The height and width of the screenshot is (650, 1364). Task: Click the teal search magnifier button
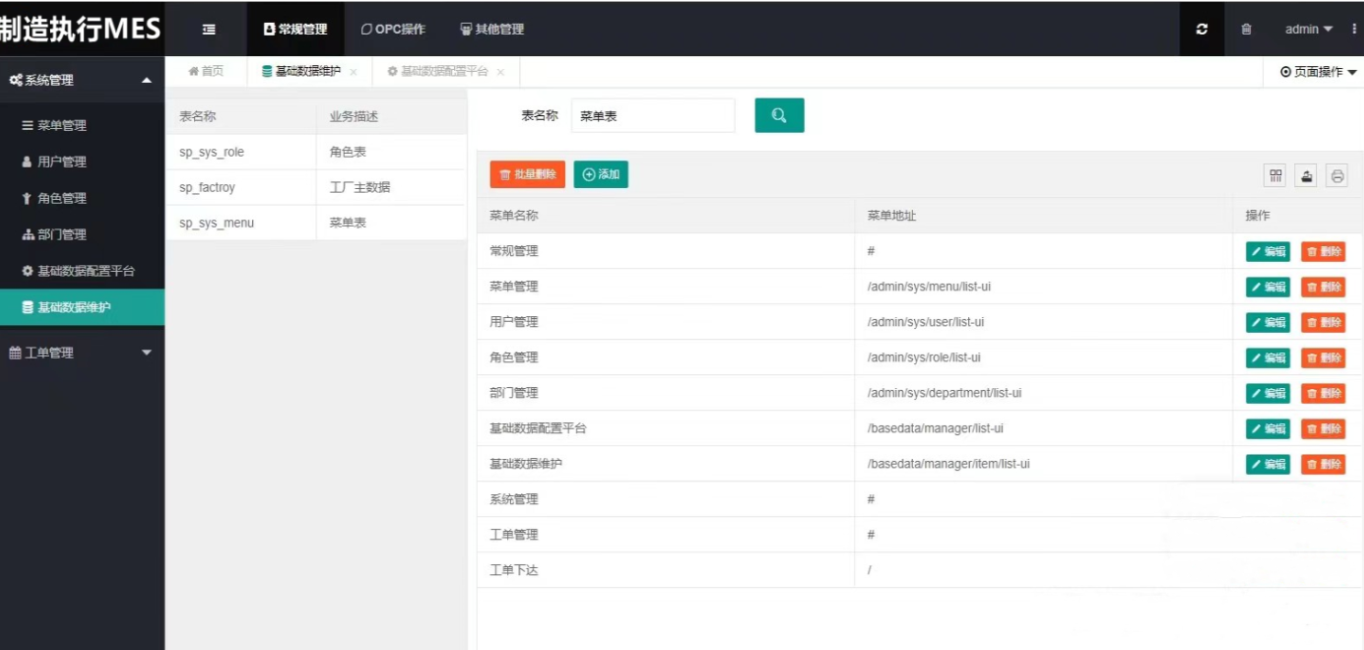coord(779,115)
